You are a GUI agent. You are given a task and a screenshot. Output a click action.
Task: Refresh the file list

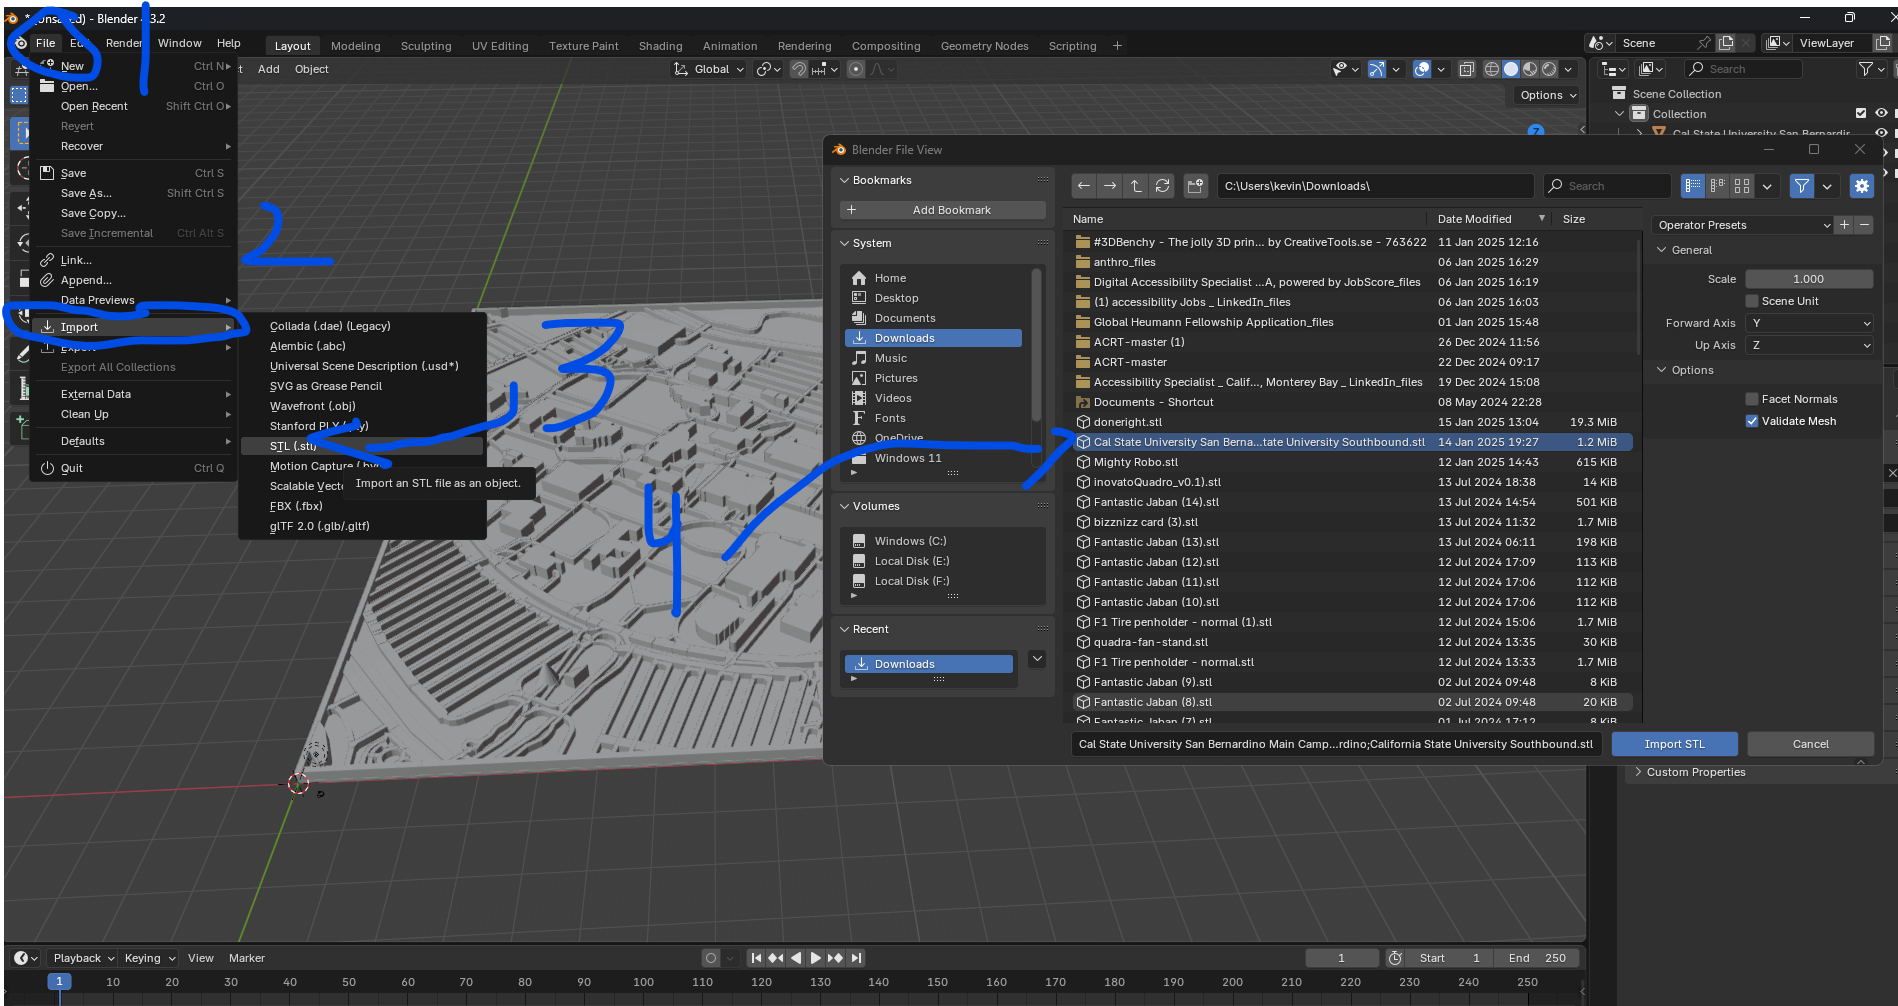pos(1162,186)
